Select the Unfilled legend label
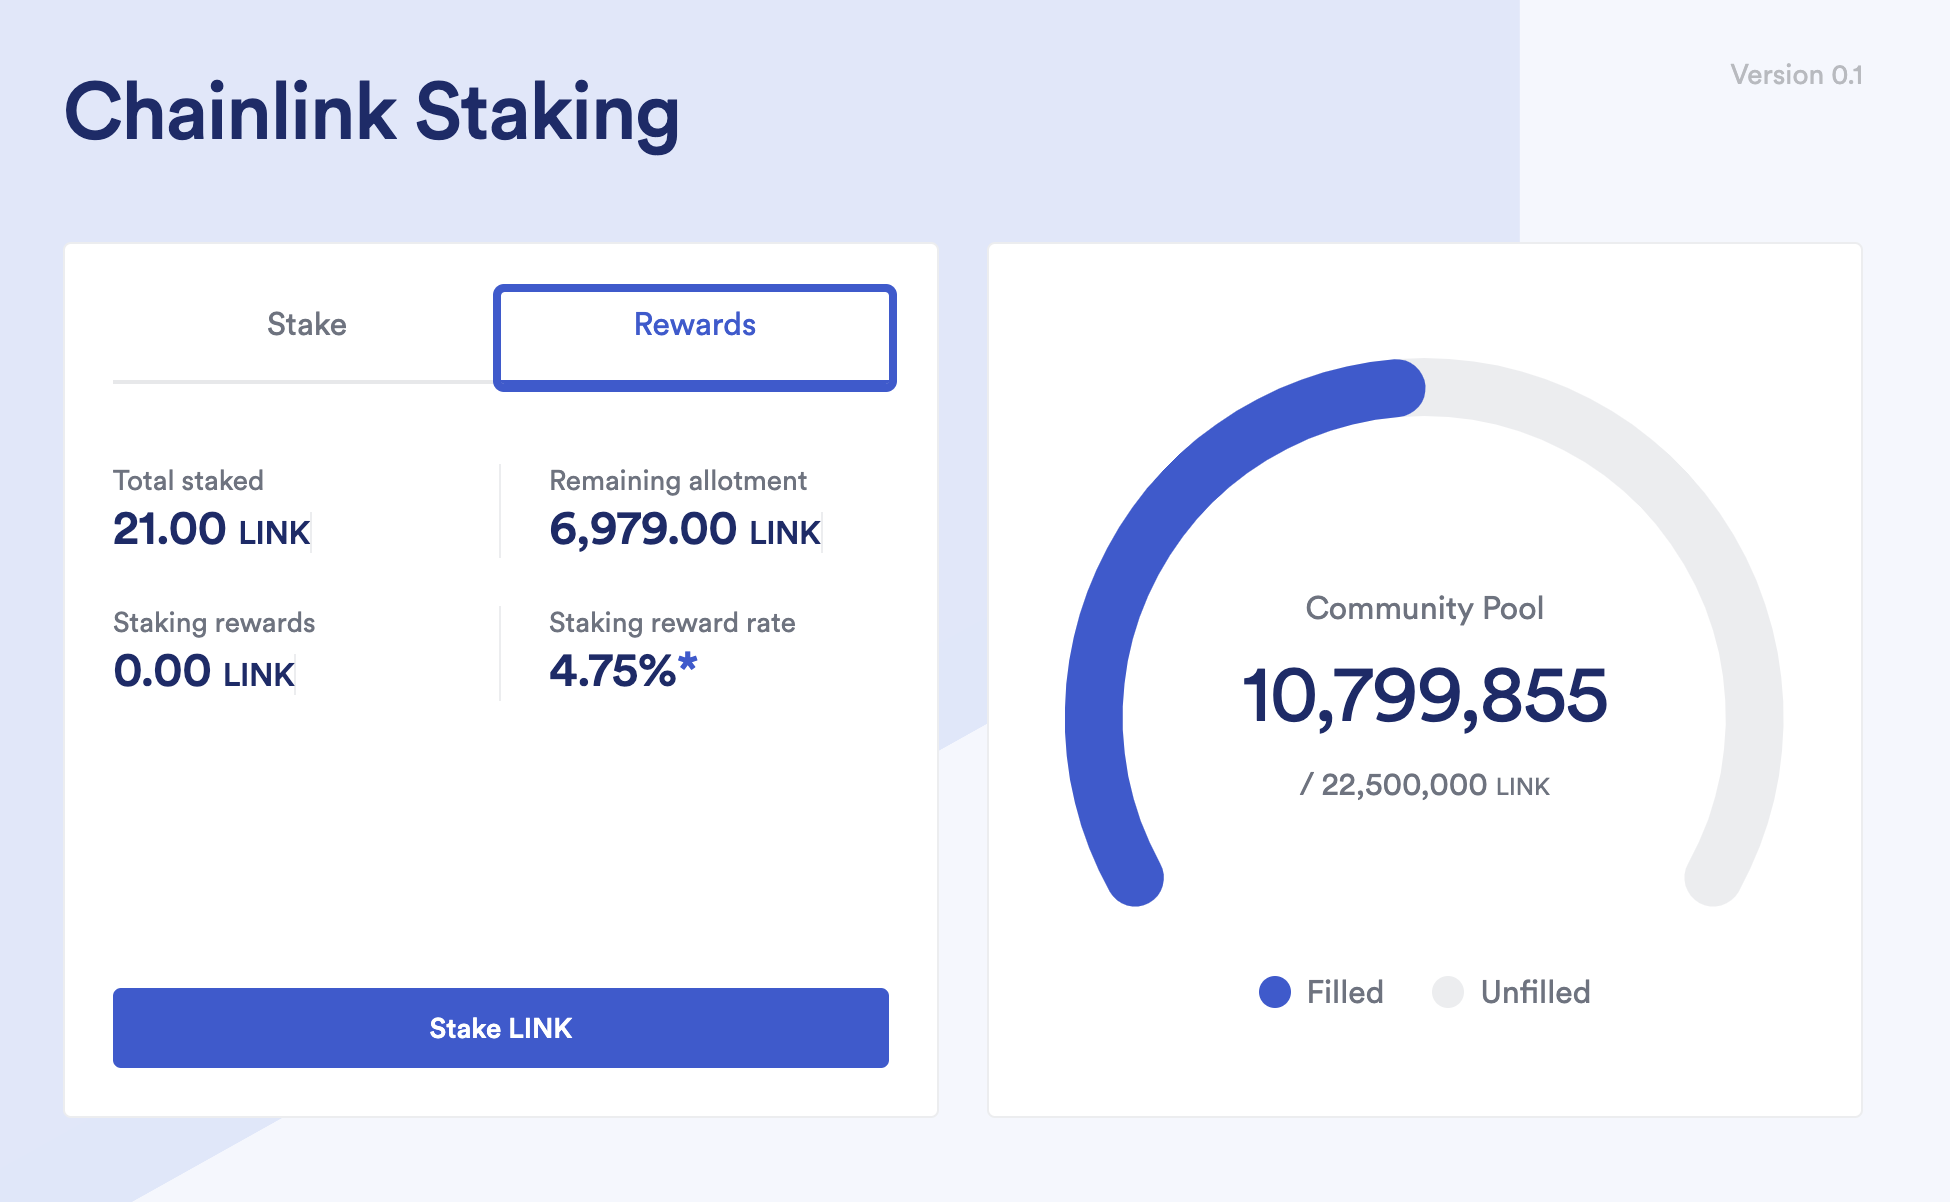1950x1202 pixels. pyautogui.click(x=1535, y=992)
